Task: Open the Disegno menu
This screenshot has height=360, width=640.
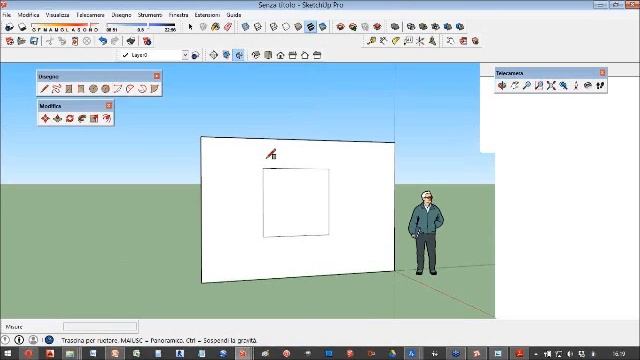Action: click(121, 15)
